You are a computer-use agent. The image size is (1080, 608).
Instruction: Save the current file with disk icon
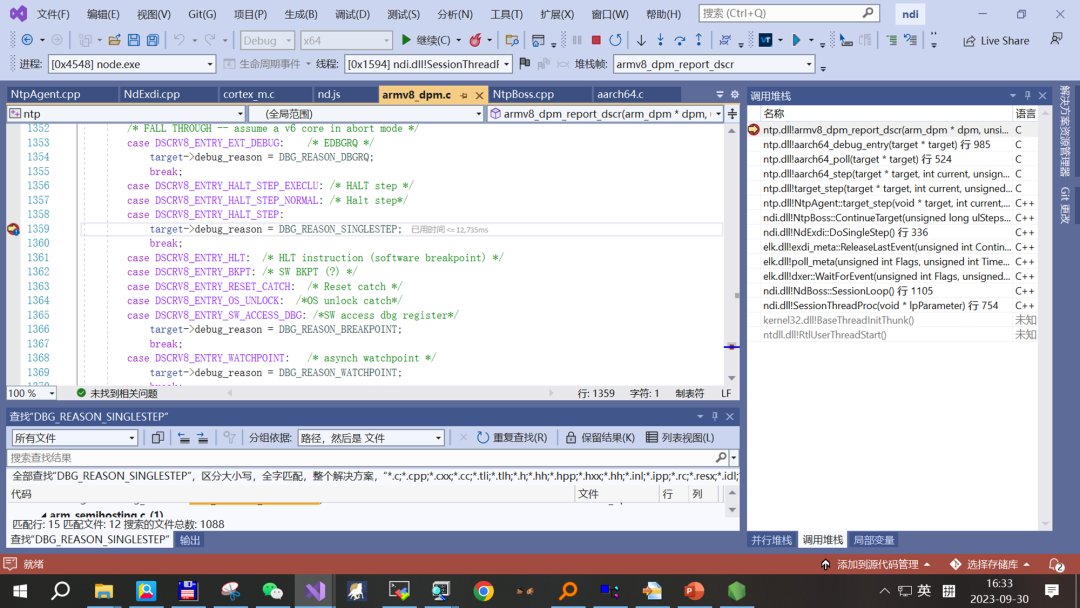click(134, 41)
